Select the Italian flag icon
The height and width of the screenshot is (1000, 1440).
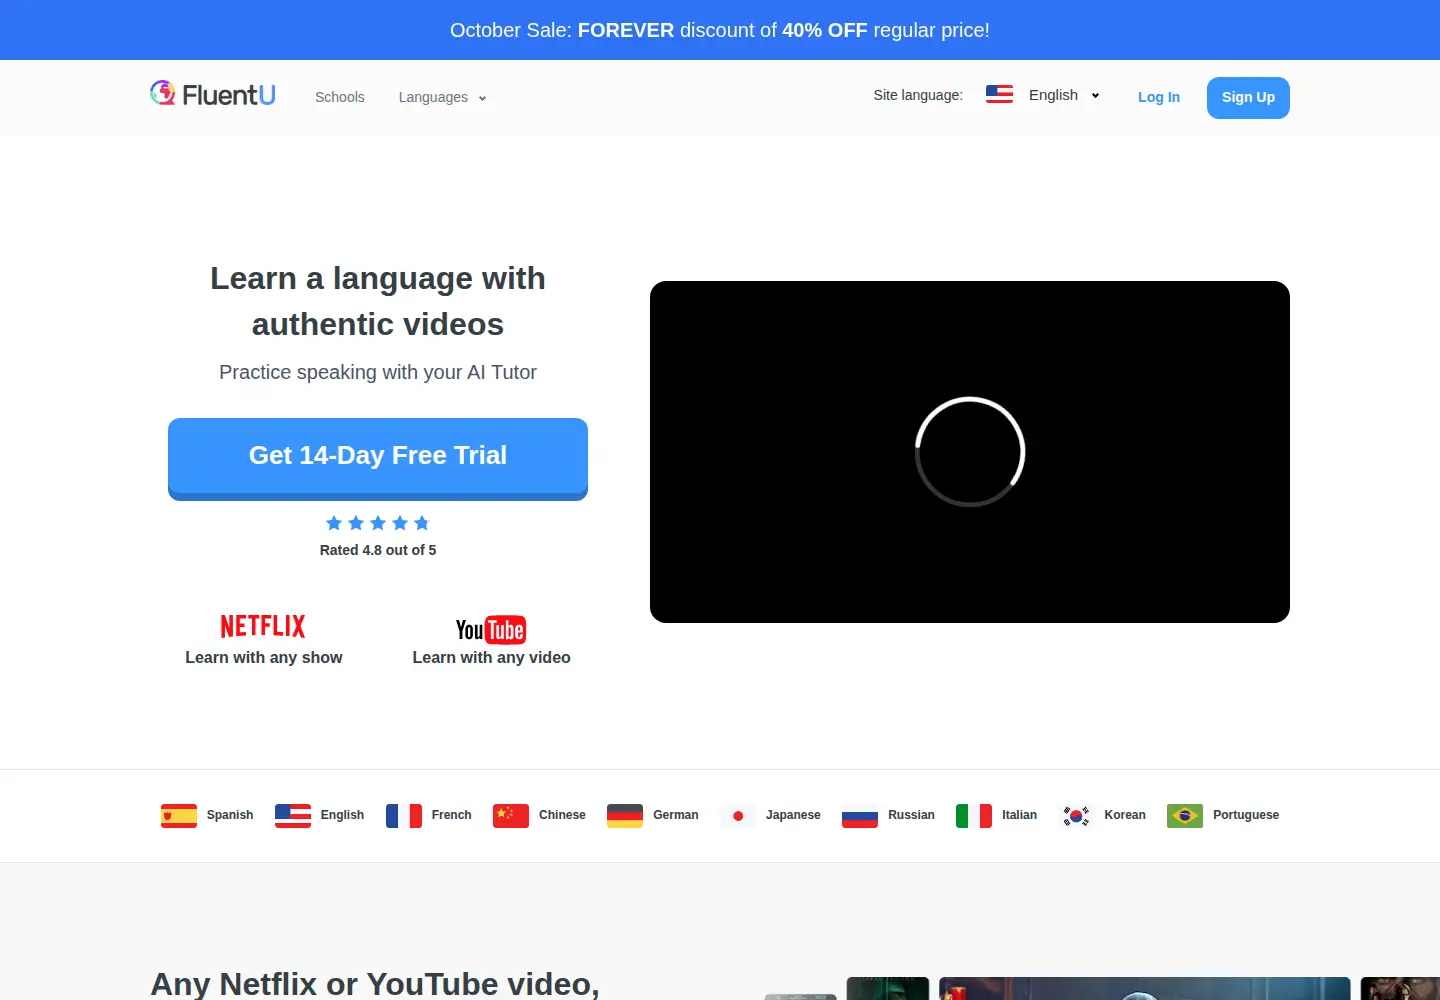pyautogui.click(x=974, y=816)
